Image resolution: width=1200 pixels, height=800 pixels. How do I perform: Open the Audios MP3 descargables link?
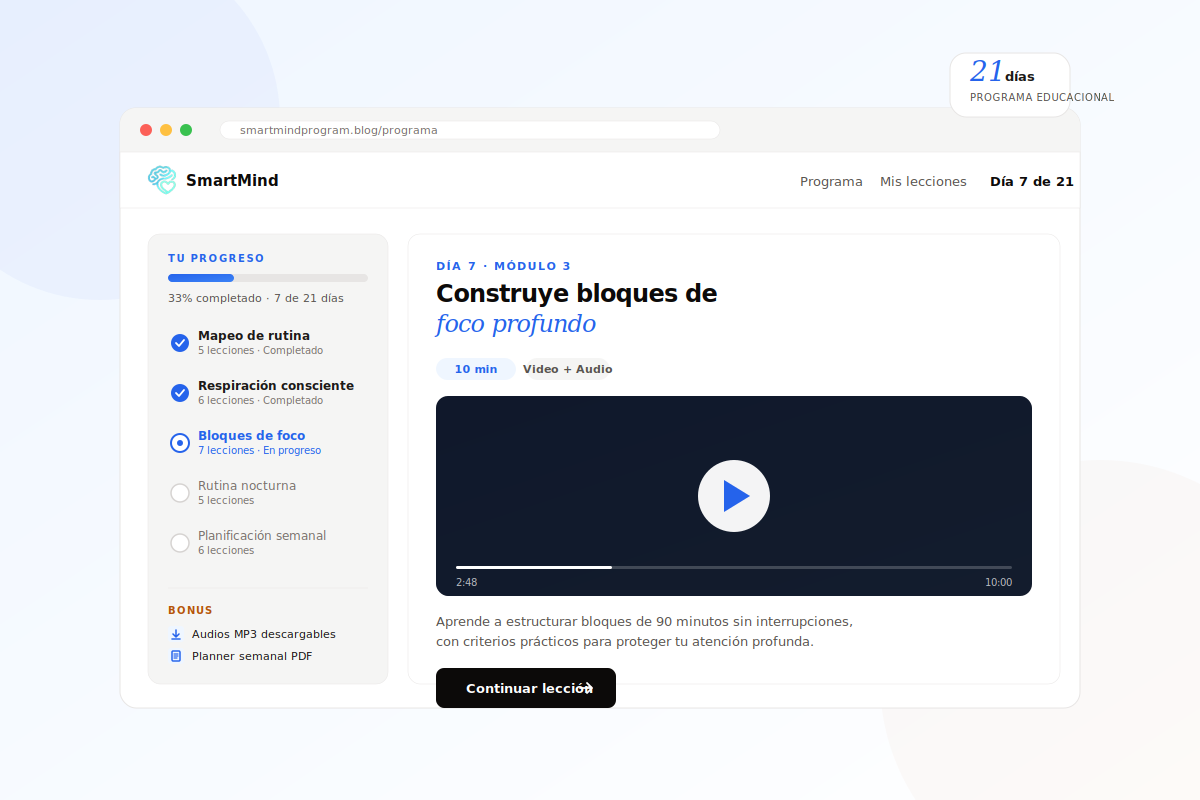coord(264,634)
